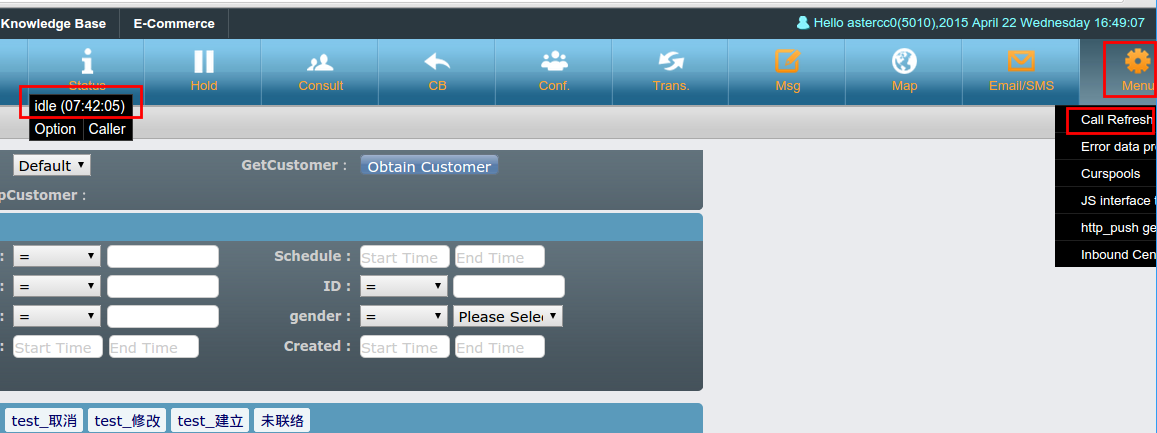Open the gender 'Please Select' dropdown
The width and height of the screenshot is (1157, 433).
508,316
